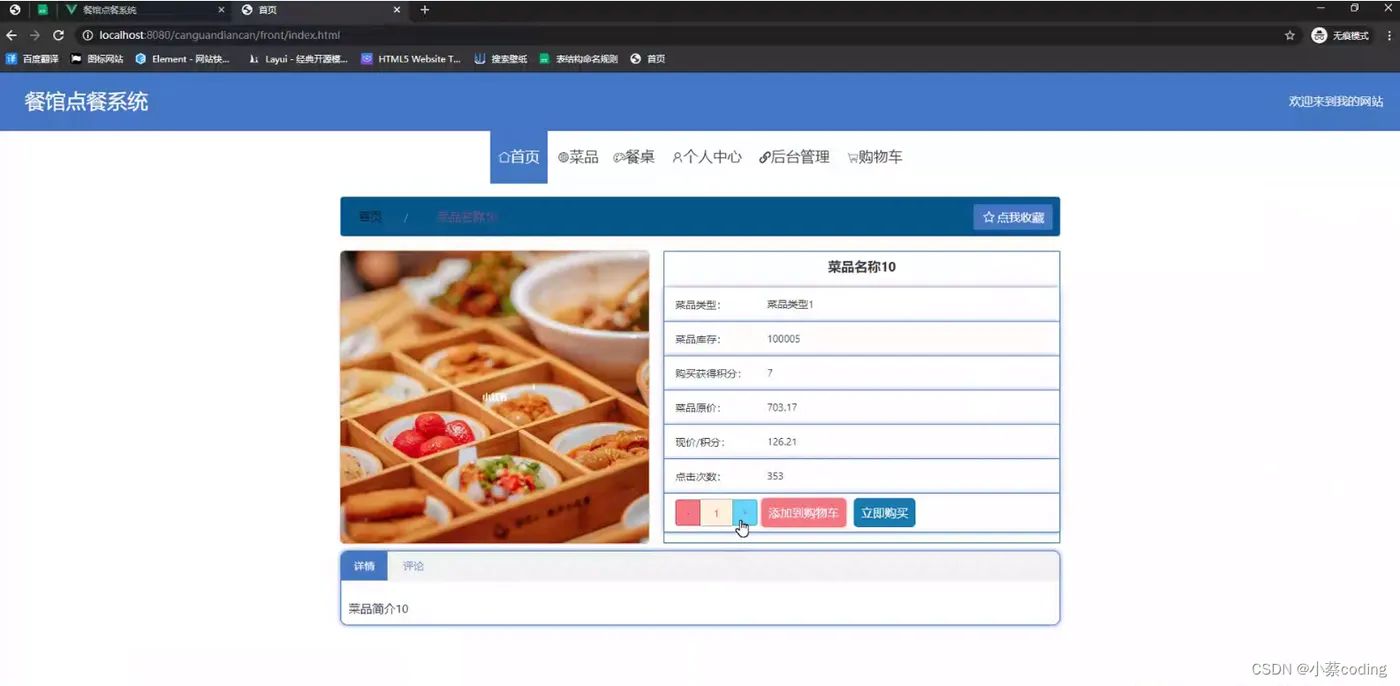Open a new tab with the plus icon

click(425, 10)
